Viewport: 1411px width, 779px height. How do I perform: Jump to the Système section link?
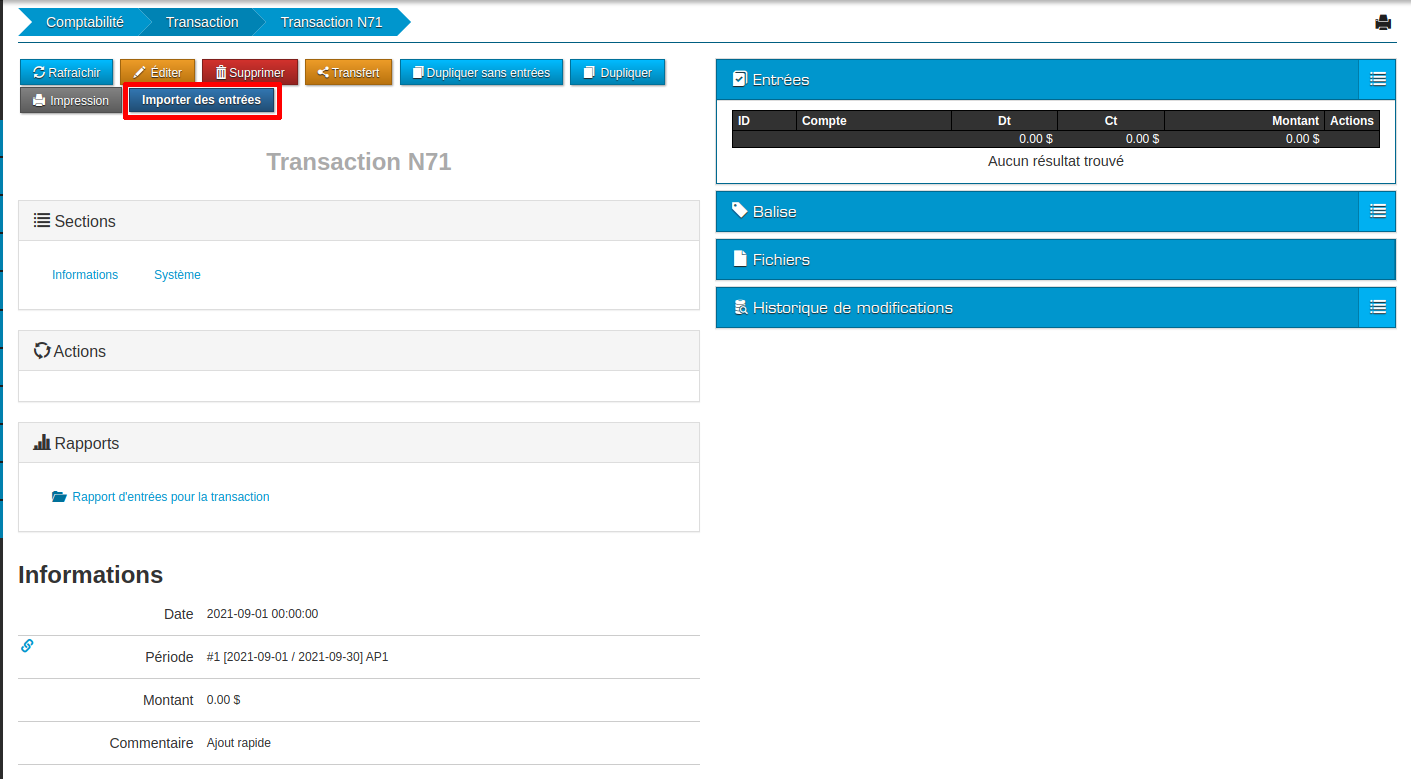[x=177, y=275]
